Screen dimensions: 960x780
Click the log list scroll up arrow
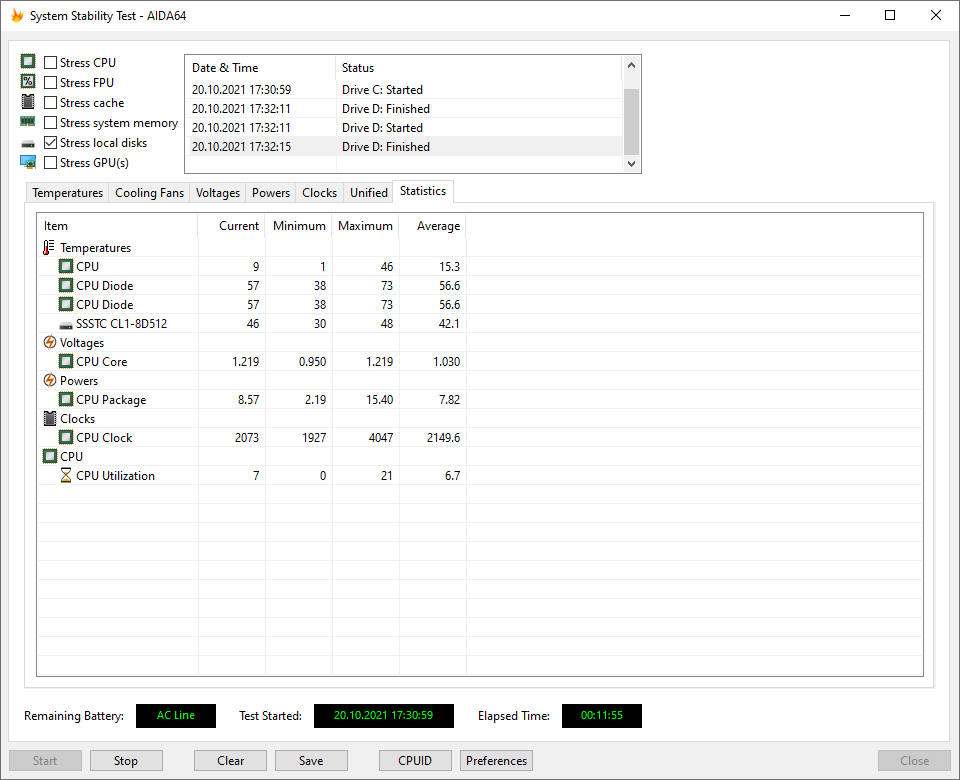[x=631, y=65]
